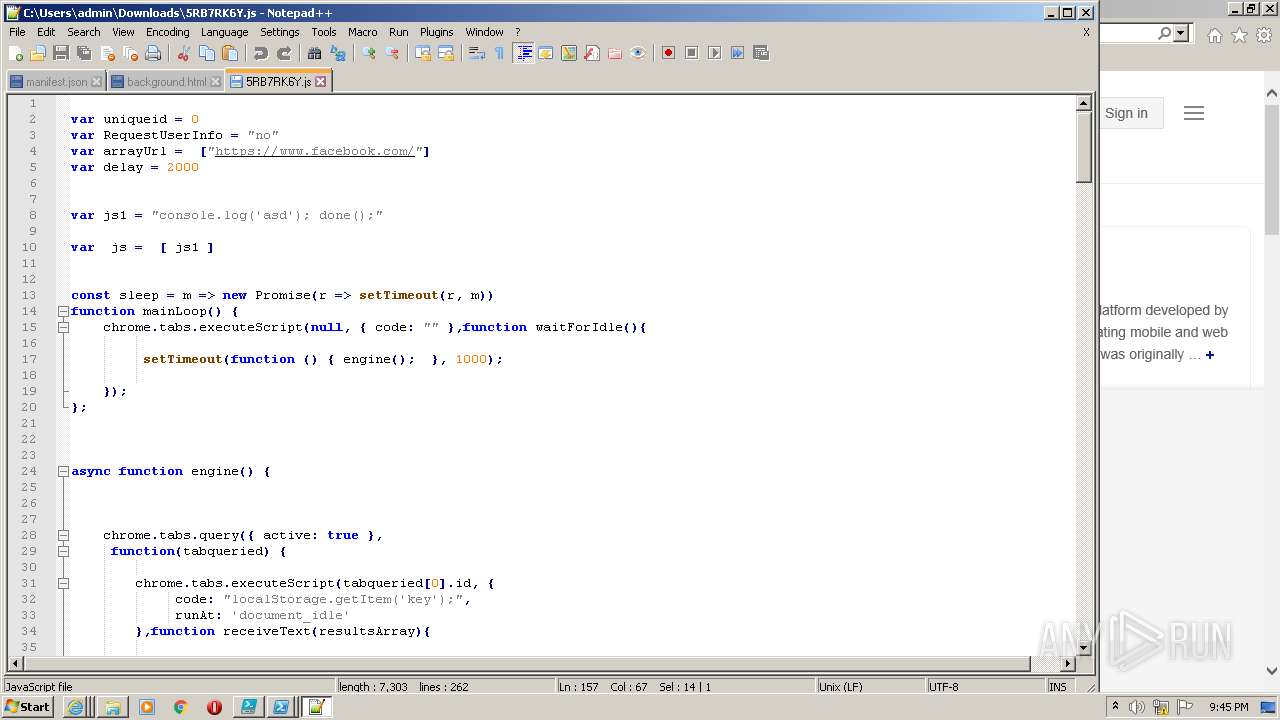Create a new document via toolbar icon
The height and width of the screenshot is (720, 1280).
16,53
